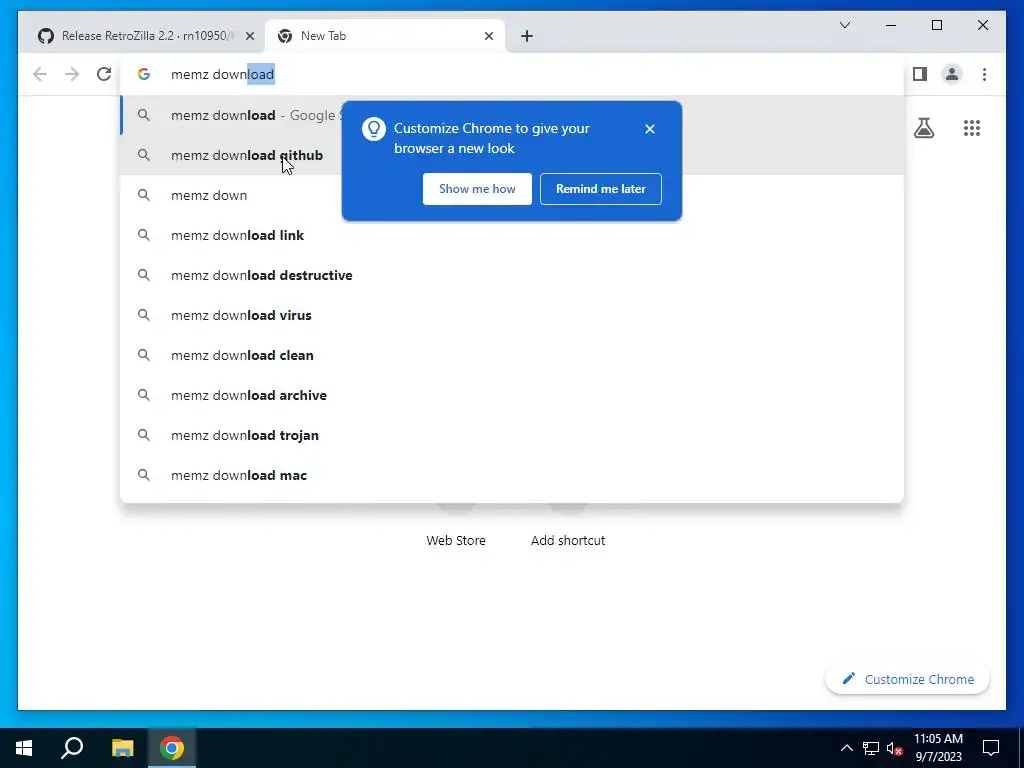Close the RetroZilla GitHub tab

(x=249, y=37)
